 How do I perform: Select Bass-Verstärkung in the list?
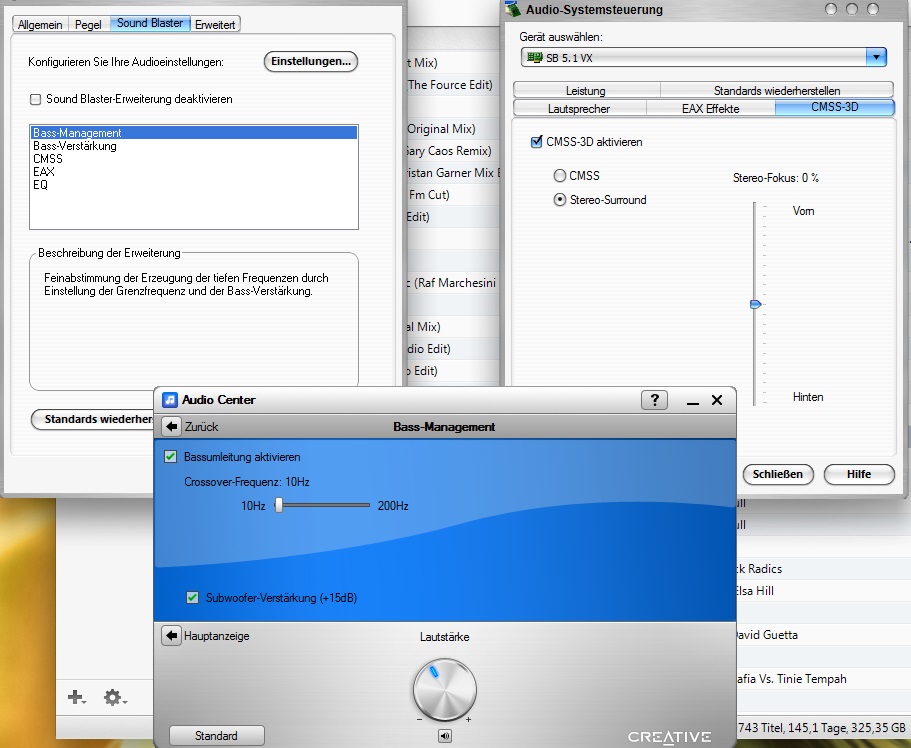point(193,146)
